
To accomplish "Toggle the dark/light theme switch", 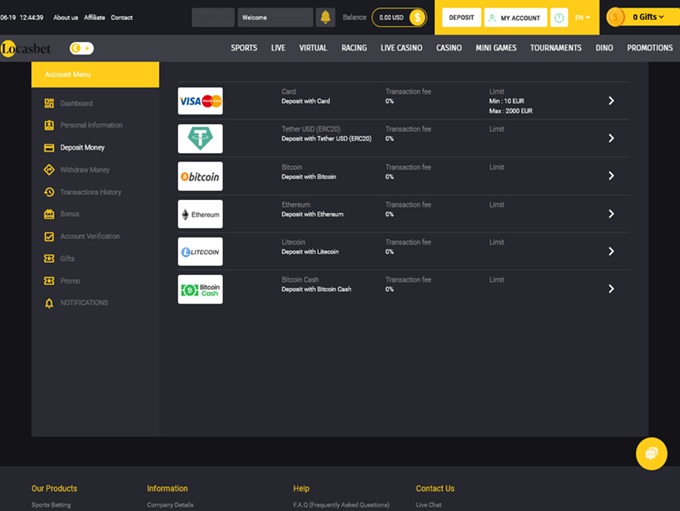I will [81, 48].
